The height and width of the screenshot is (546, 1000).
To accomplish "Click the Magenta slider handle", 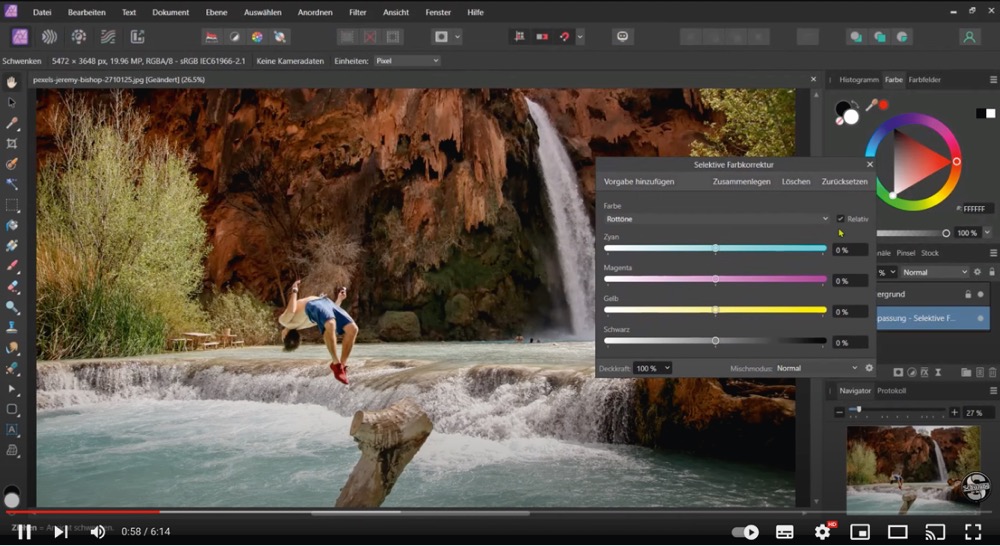I will click(715, 279).
